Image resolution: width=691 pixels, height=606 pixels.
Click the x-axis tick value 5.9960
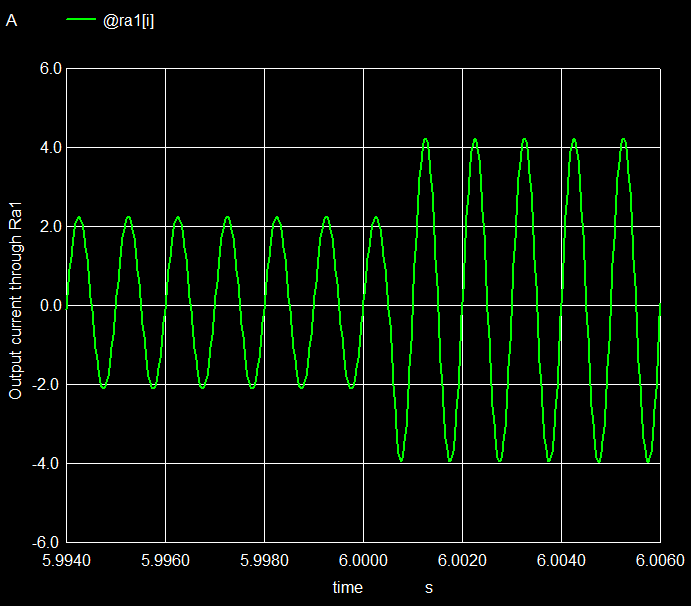(x=165, y=561)
